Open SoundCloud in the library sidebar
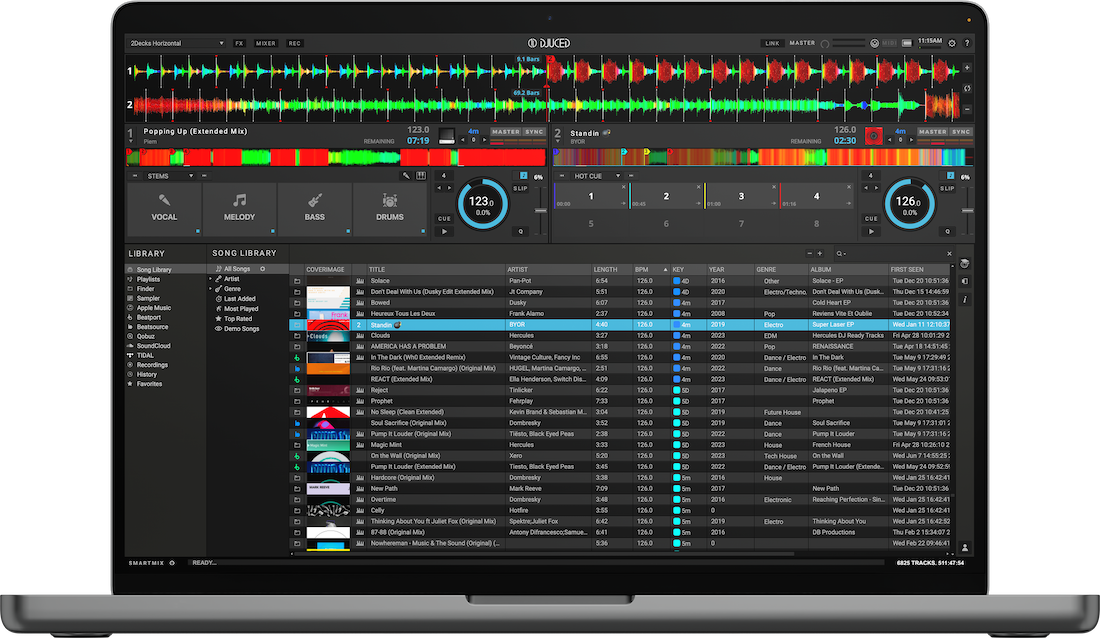The height and width of the screenshot is (638, 1100). (x=153, y=345)
